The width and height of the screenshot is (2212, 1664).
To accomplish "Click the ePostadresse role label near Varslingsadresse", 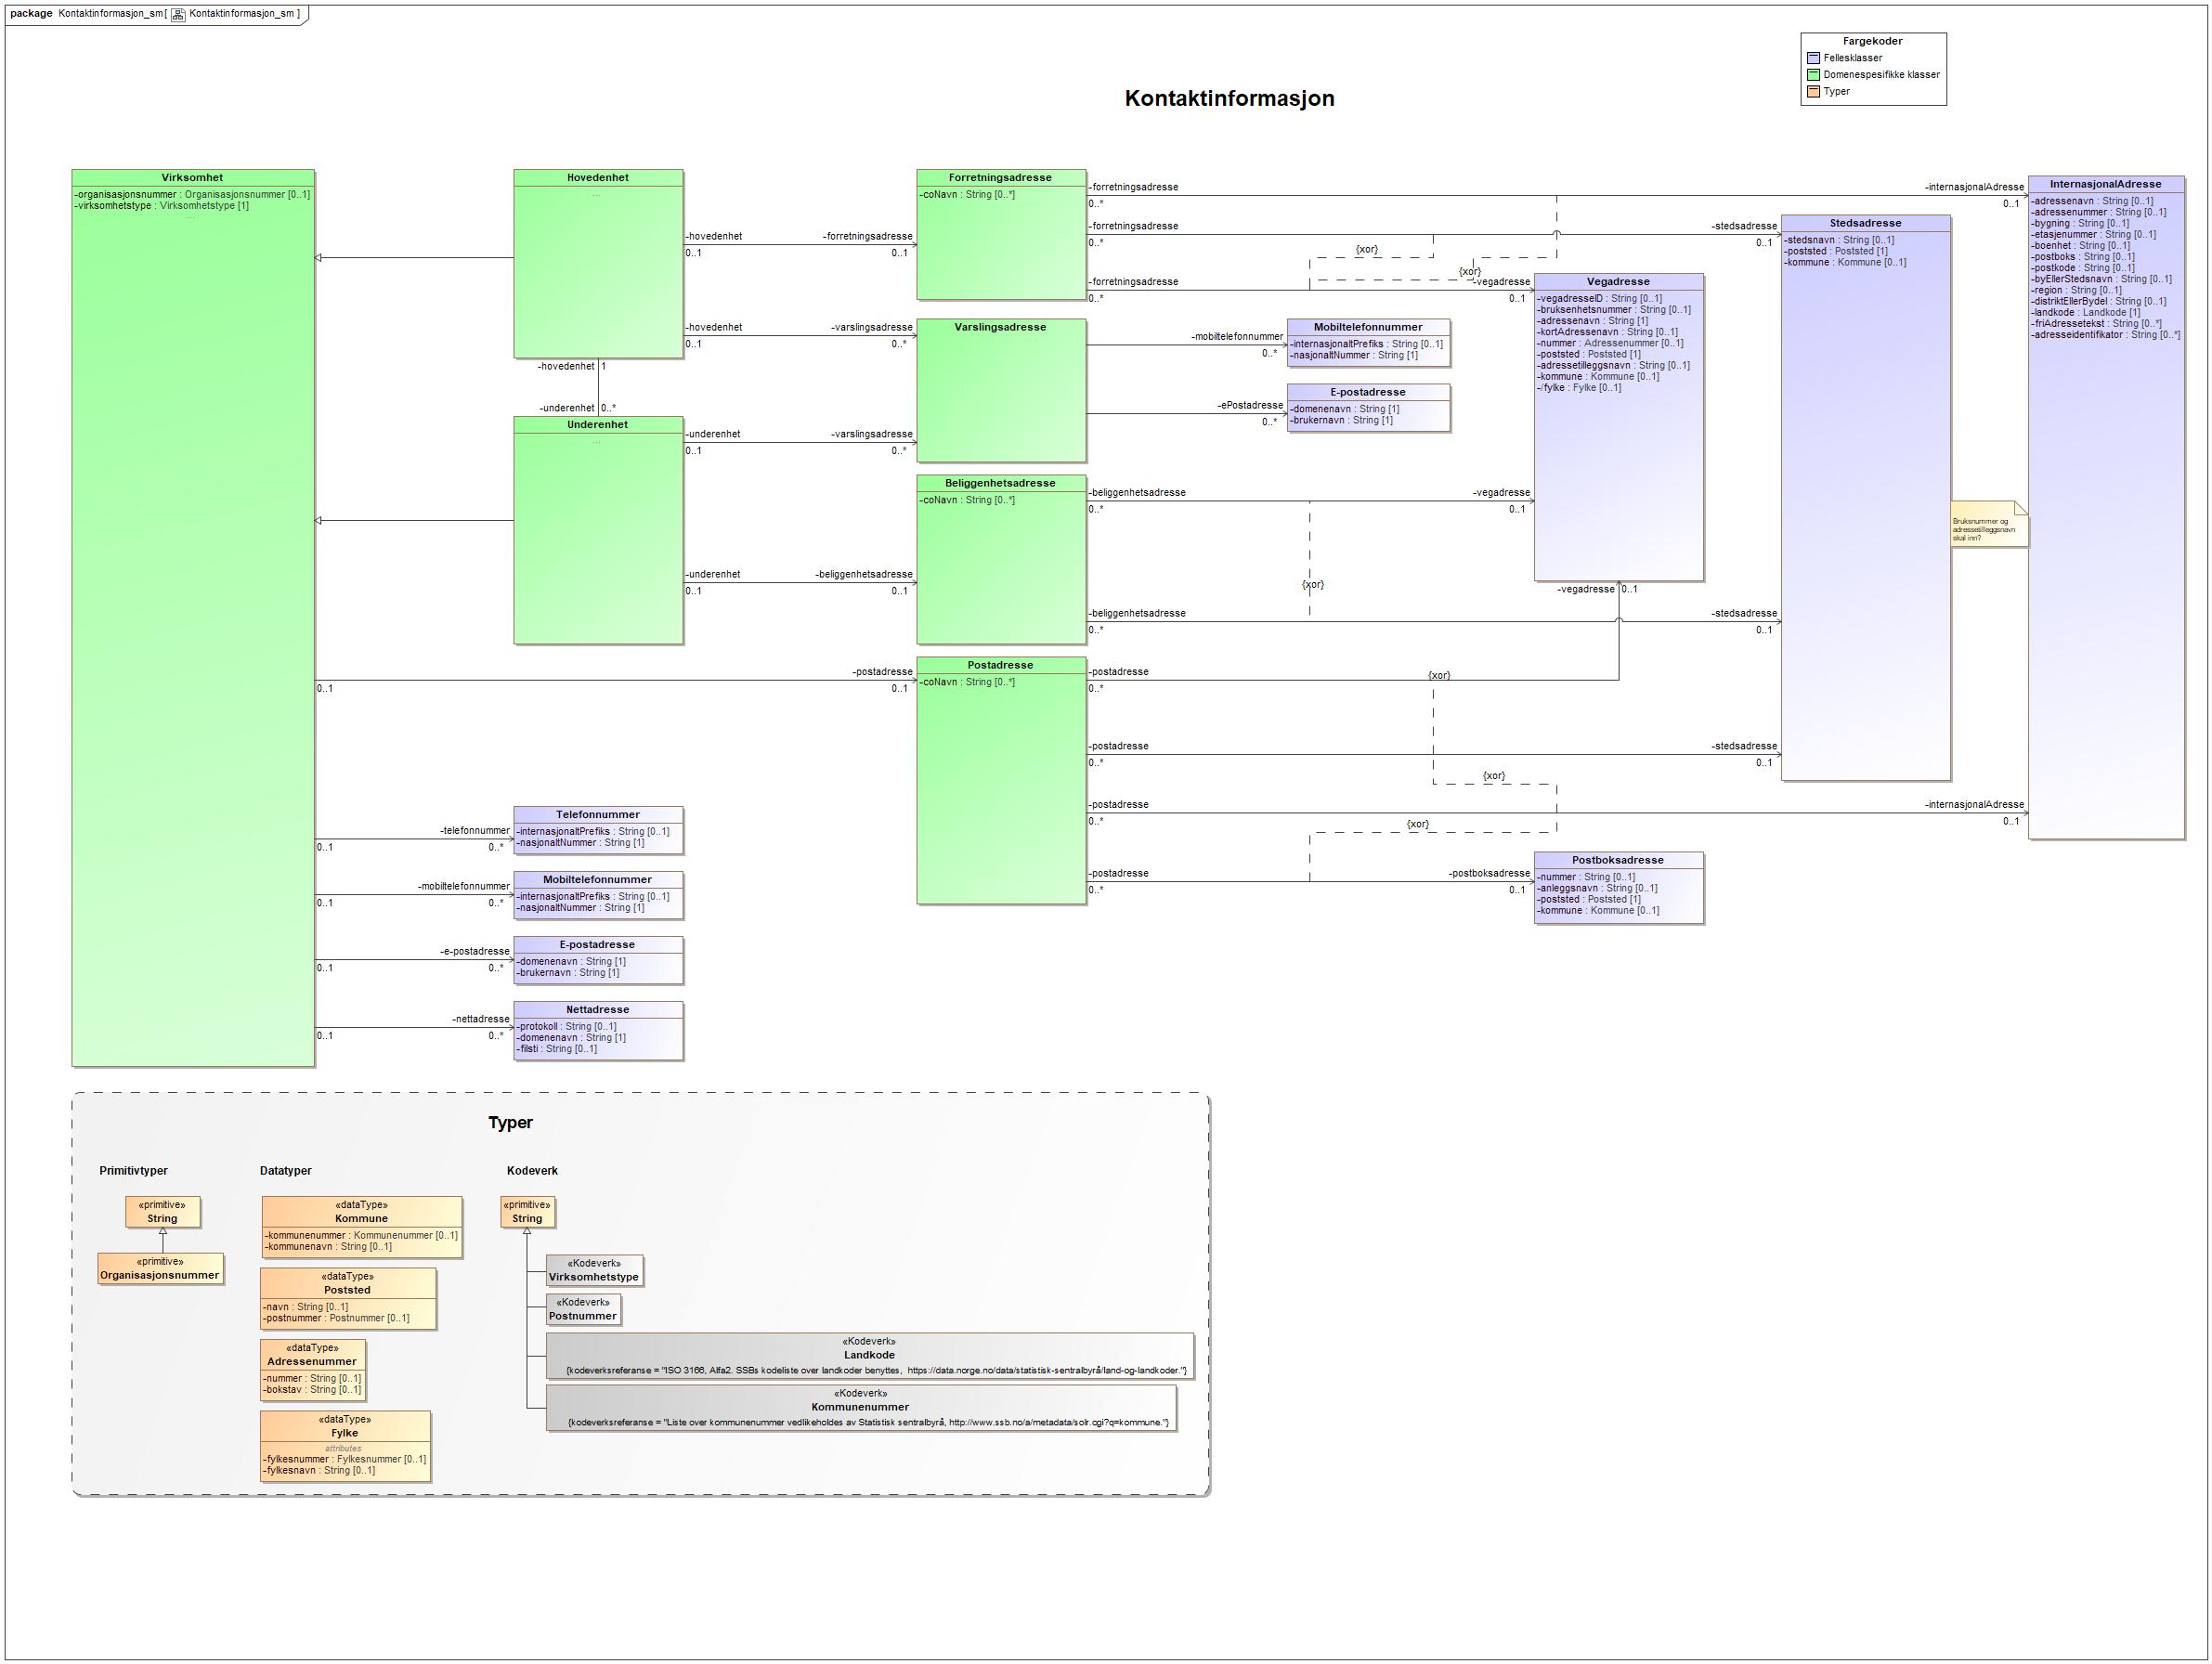I will tap(1250, 406).
